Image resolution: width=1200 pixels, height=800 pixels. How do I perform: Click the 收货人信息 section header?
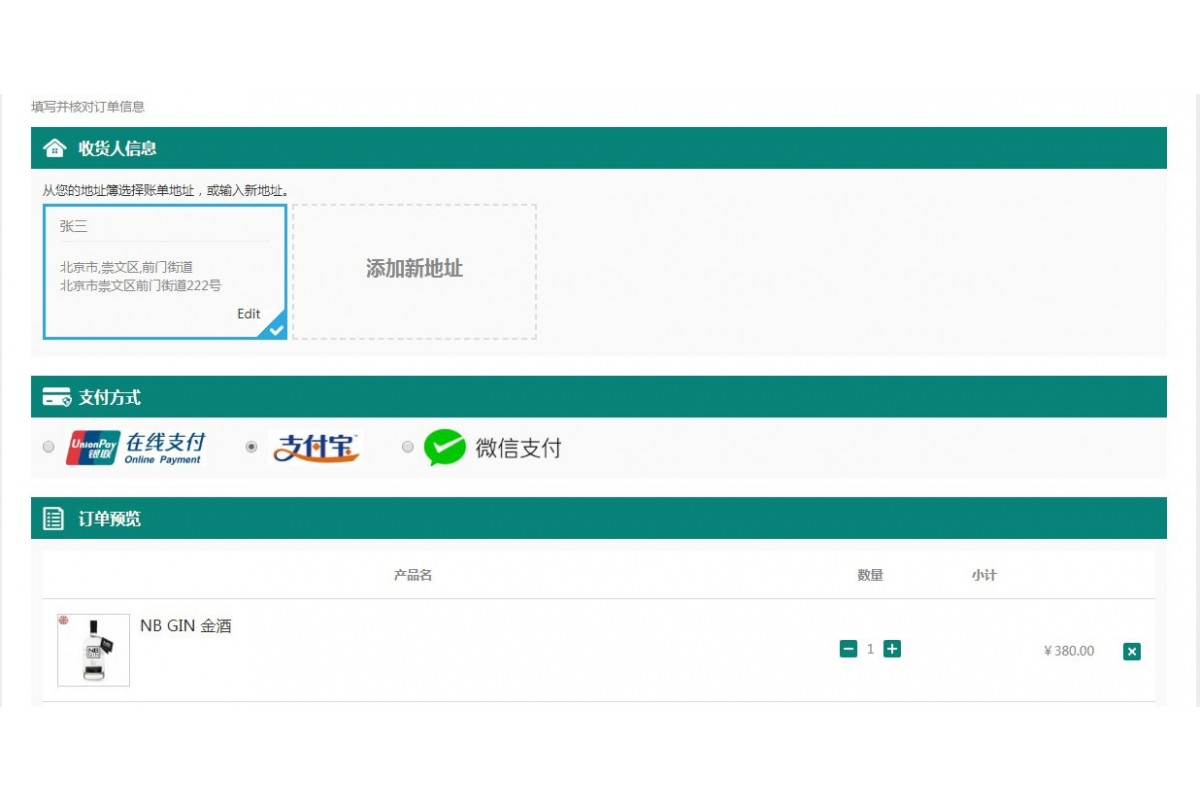[x=598, y=148]
